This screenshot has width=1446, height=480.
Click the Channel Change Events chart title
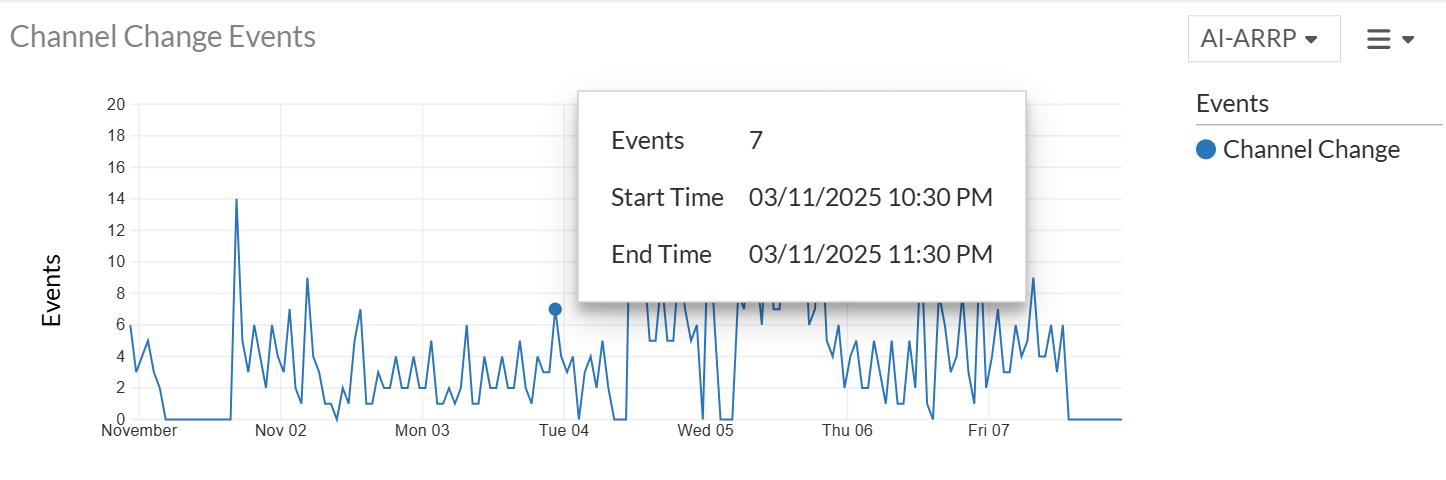point(163,37)
